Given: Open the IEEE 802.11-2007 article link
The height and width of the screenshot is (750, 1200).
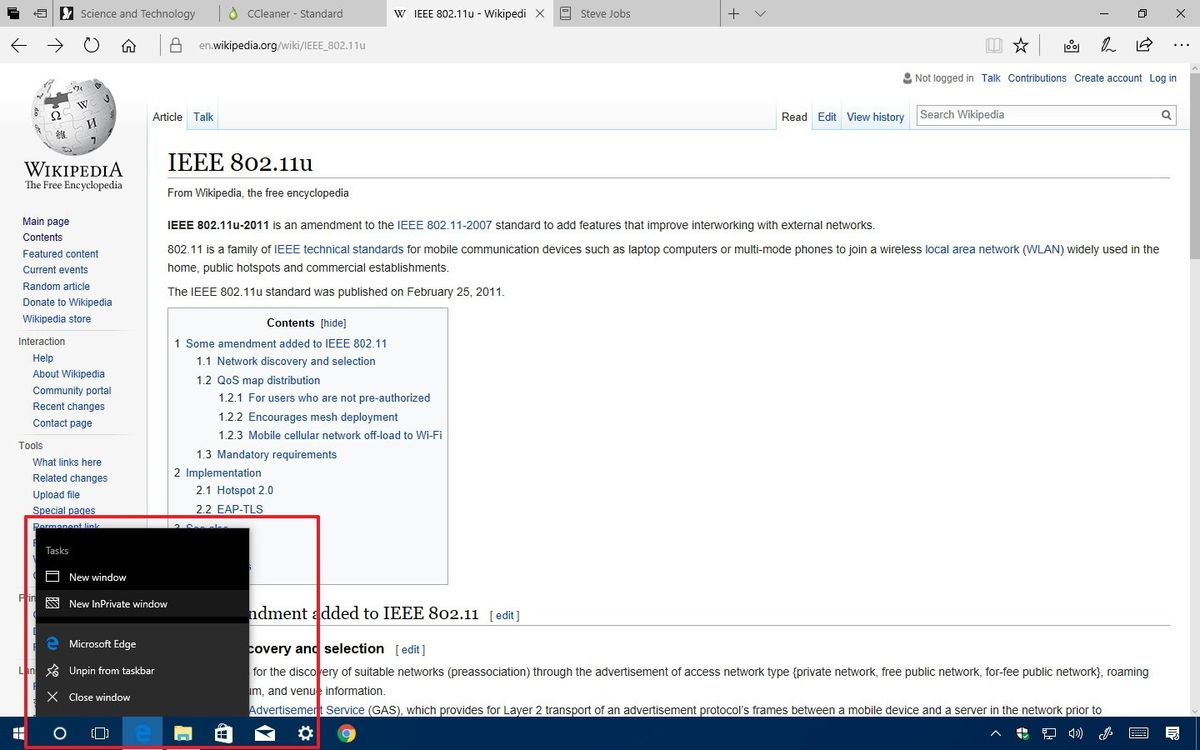Looking at the screenshot, I should coord(444,225).
